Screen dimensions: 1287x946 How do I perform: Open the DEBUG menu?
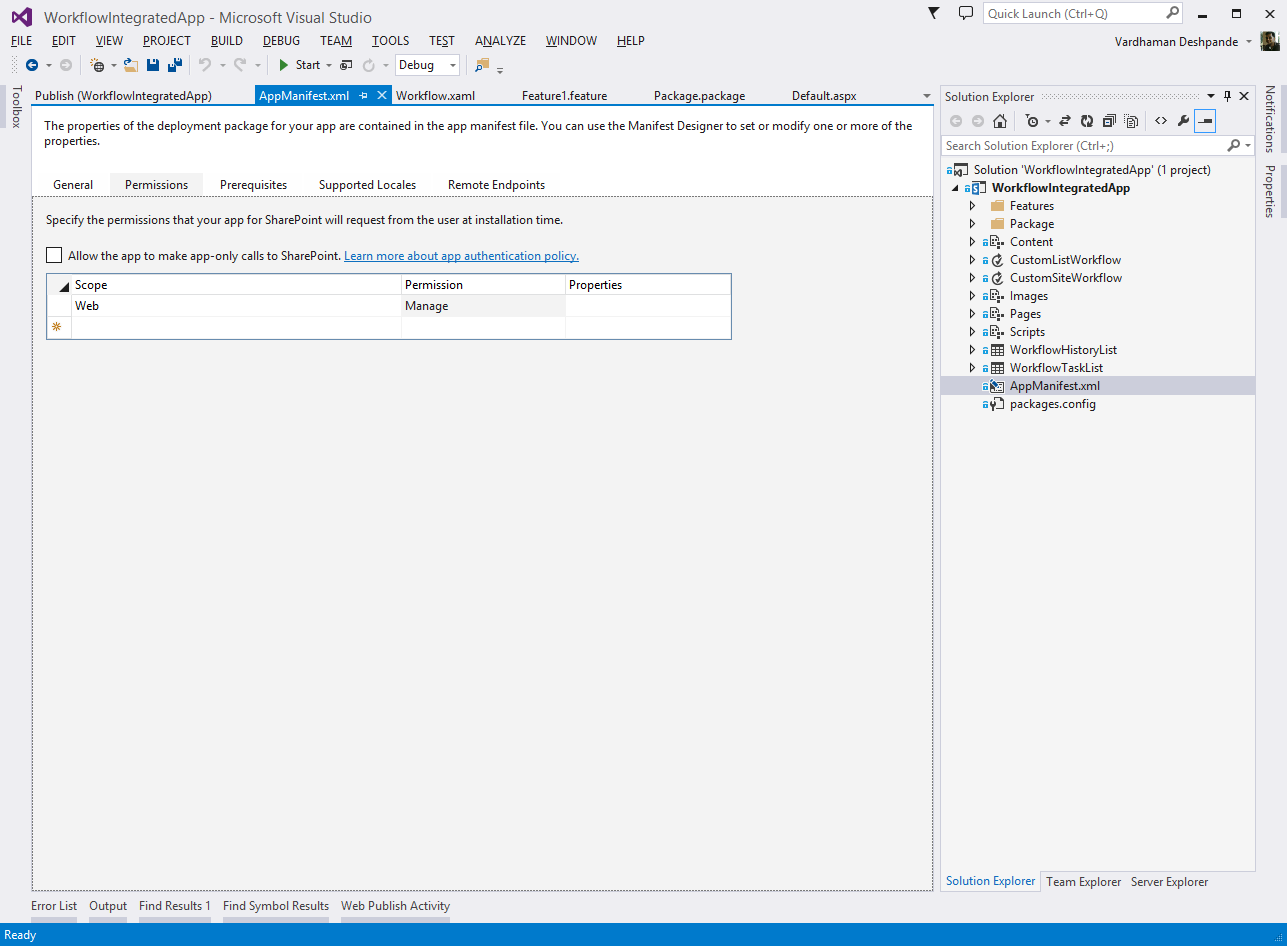coord(282,41)
